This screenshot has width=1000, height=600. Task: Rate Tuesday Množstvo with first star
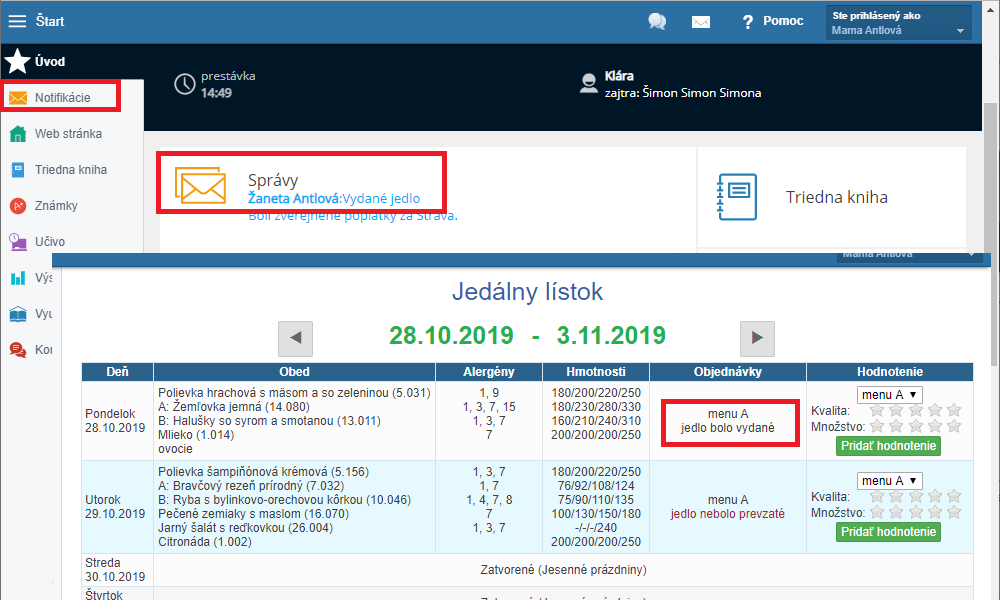tap(878, 512)
